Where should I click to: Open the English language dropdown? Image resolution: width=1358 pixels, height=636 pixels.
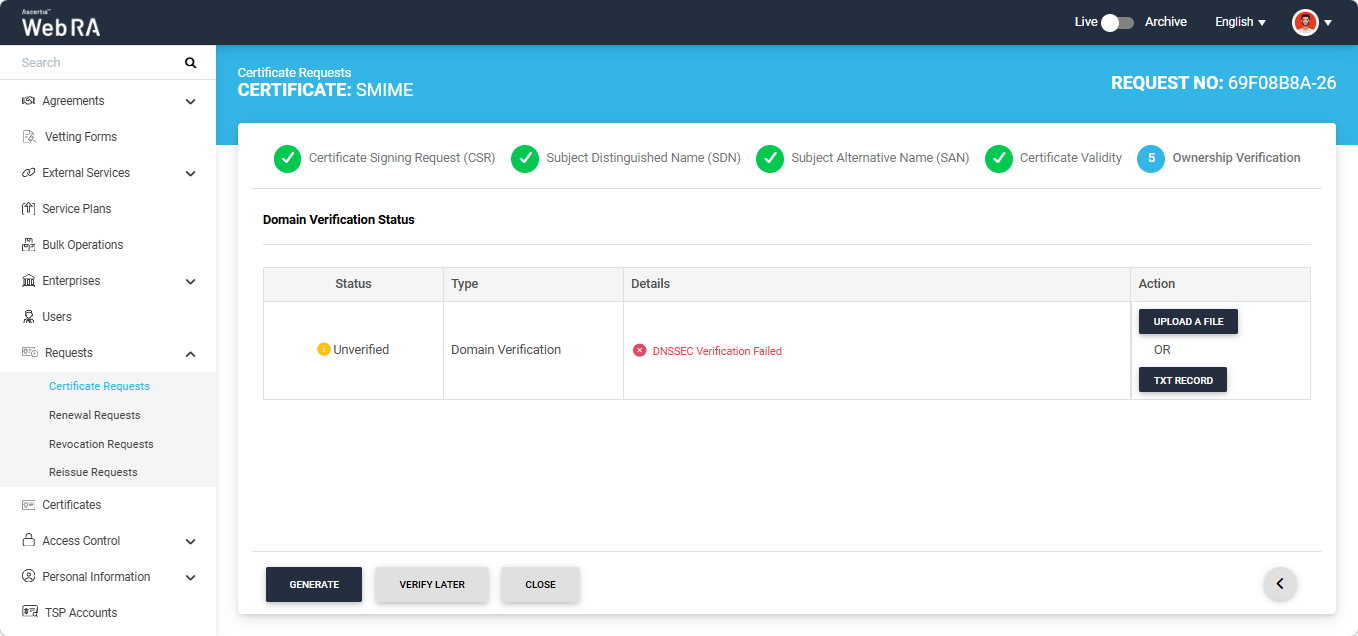coord(1240,22)
